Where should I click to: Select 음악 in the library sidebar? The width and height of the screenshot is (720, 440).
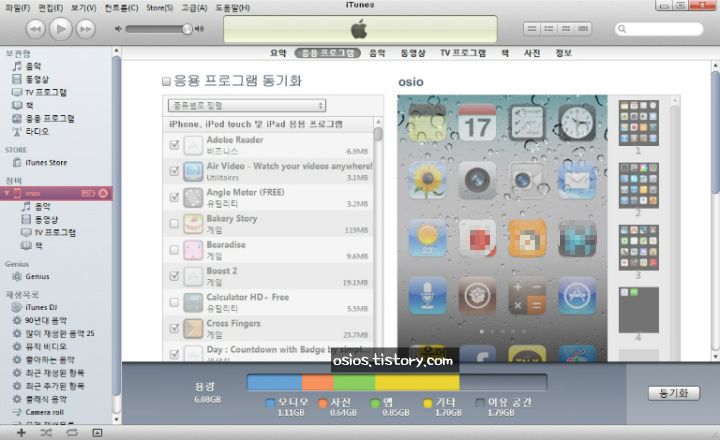click(x=33, y=66)
